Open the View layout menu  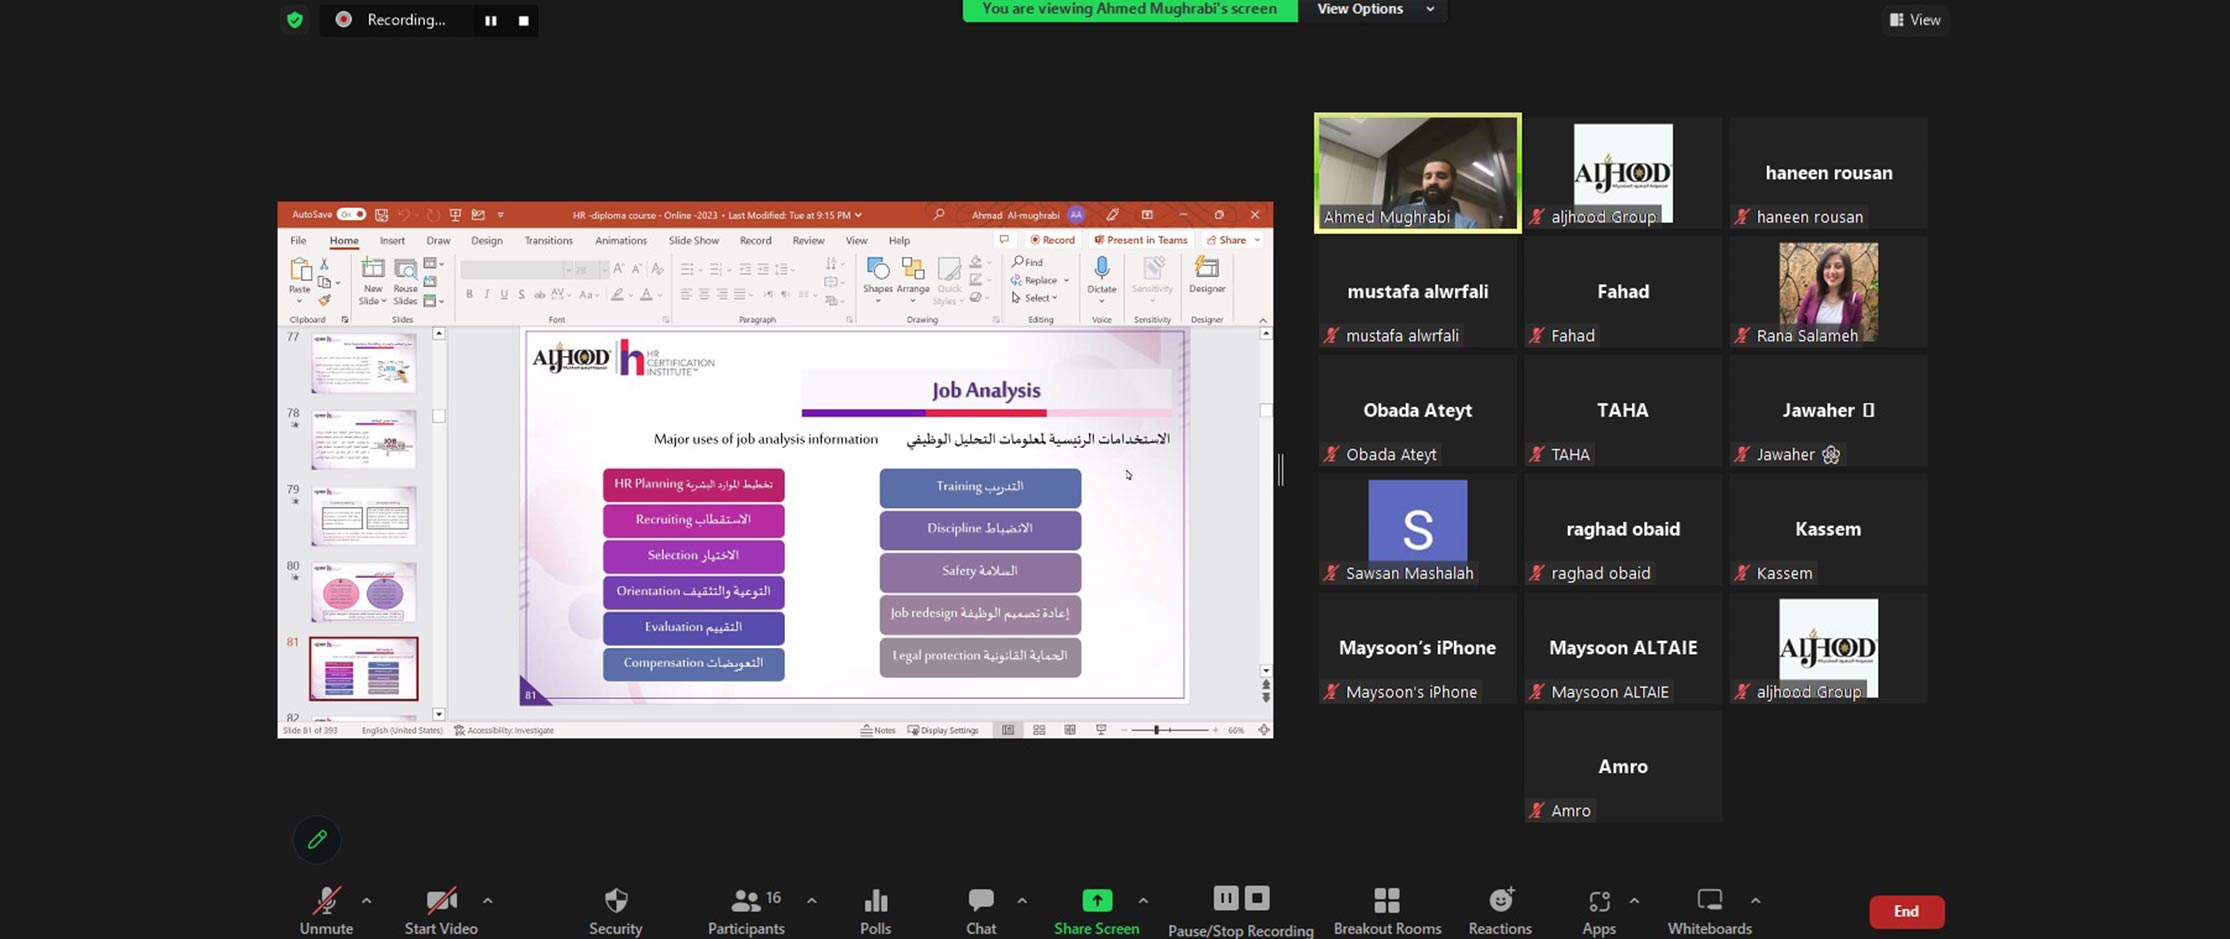(1915, 20)
